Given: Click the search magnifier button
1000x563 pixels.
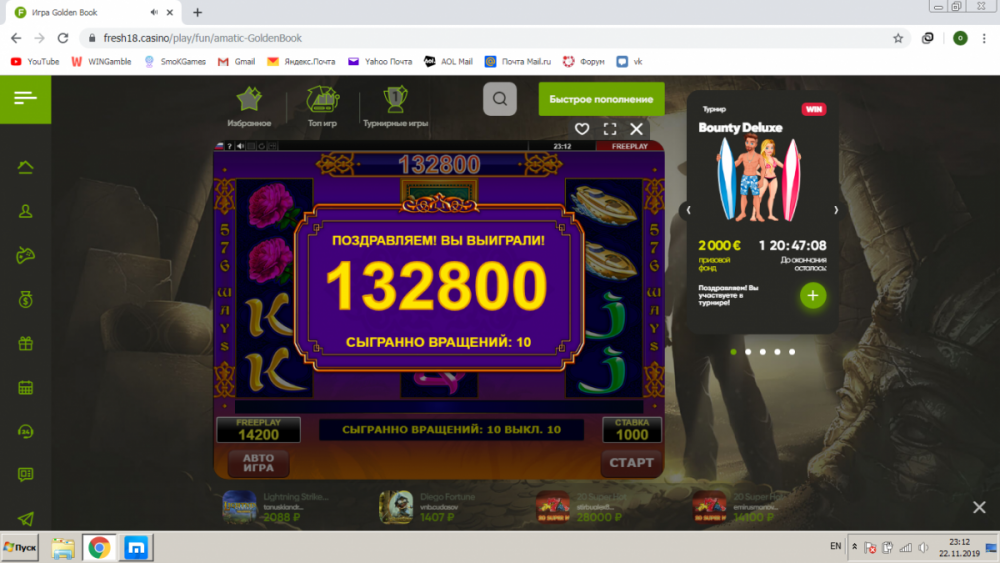Looking at the screenshot, I should pos(500,99).
